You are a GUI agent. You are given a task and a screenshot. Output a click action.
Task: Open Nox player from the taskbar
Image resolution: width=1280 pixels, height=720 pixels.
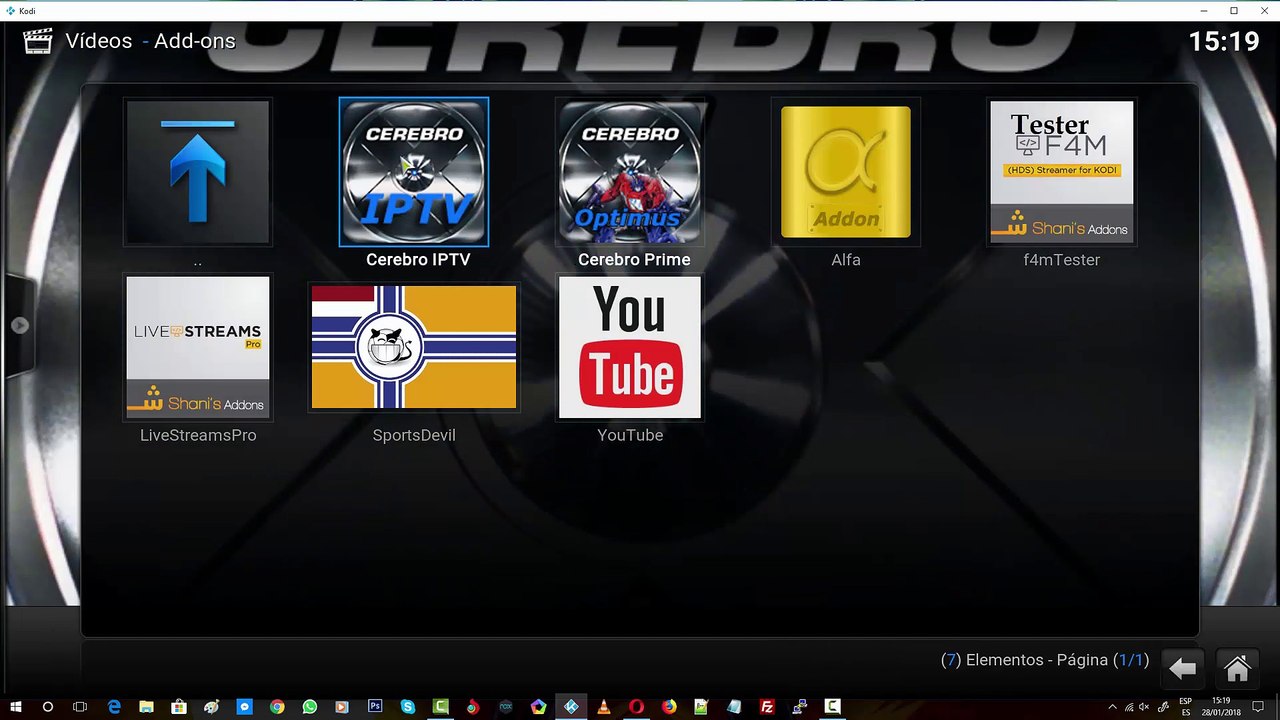coord(506,707)
